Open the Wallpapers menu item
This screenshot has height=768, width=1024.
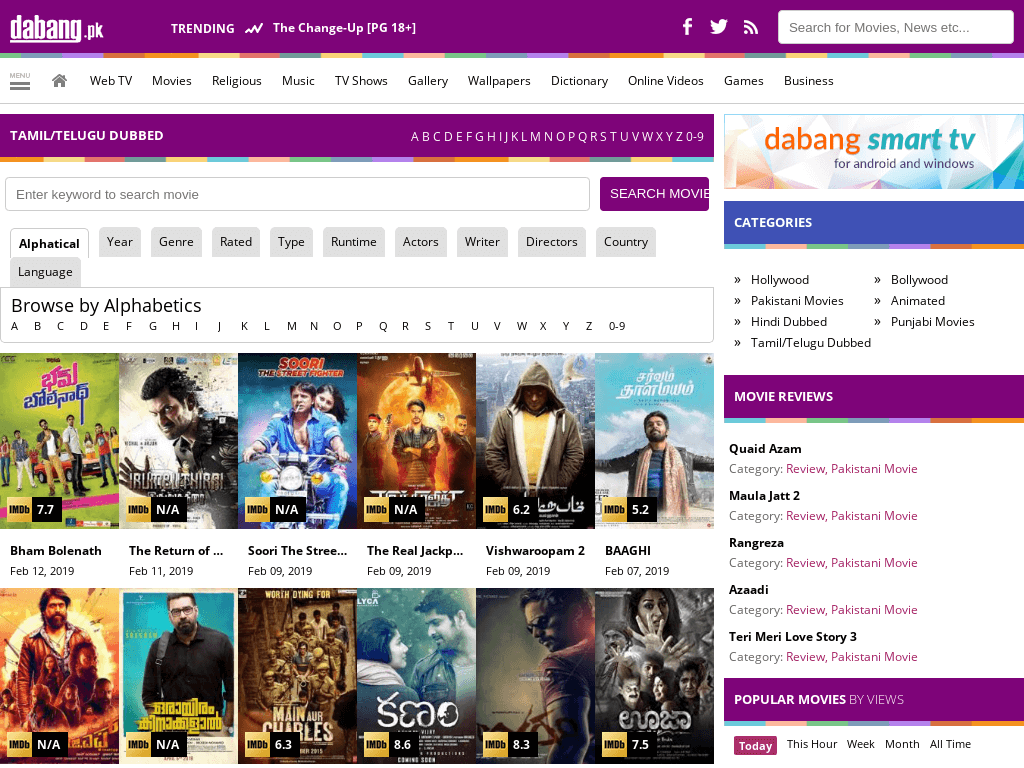pos(499,81)
